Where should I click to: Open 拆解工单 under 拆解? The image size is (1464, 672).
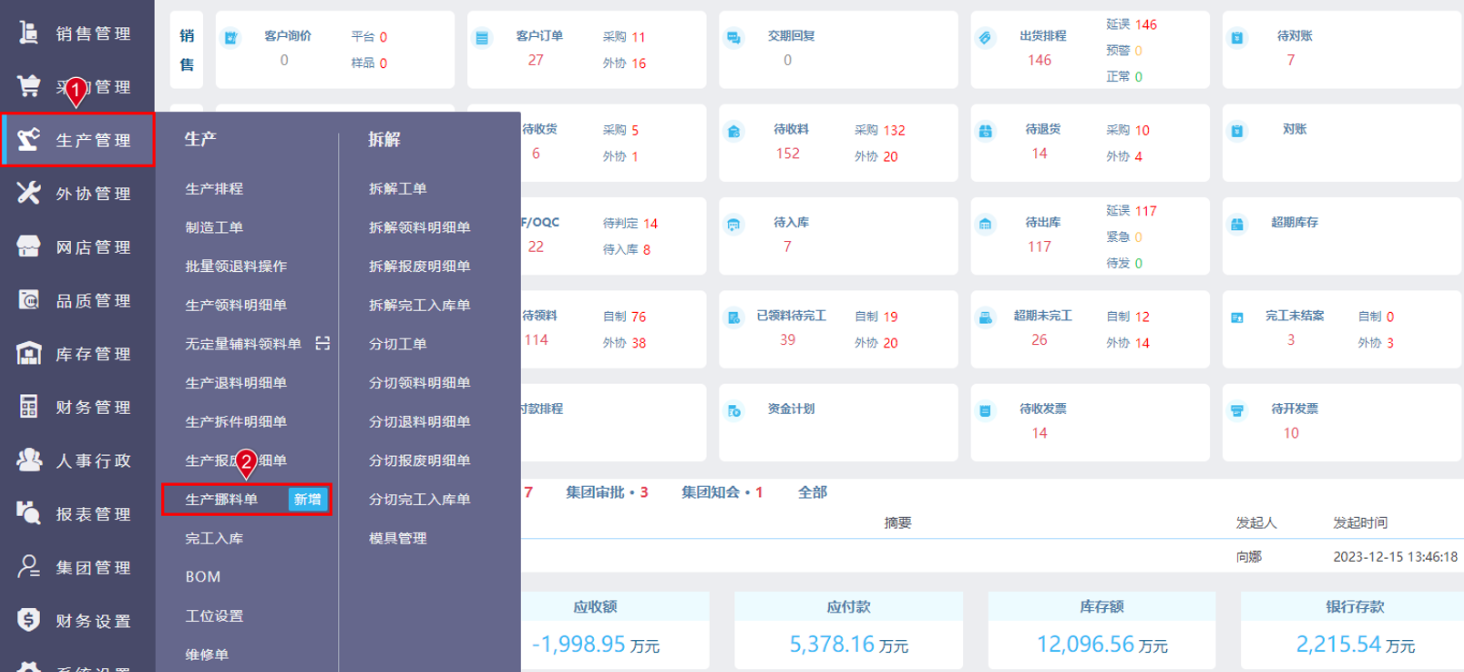[x=398, y=189]
